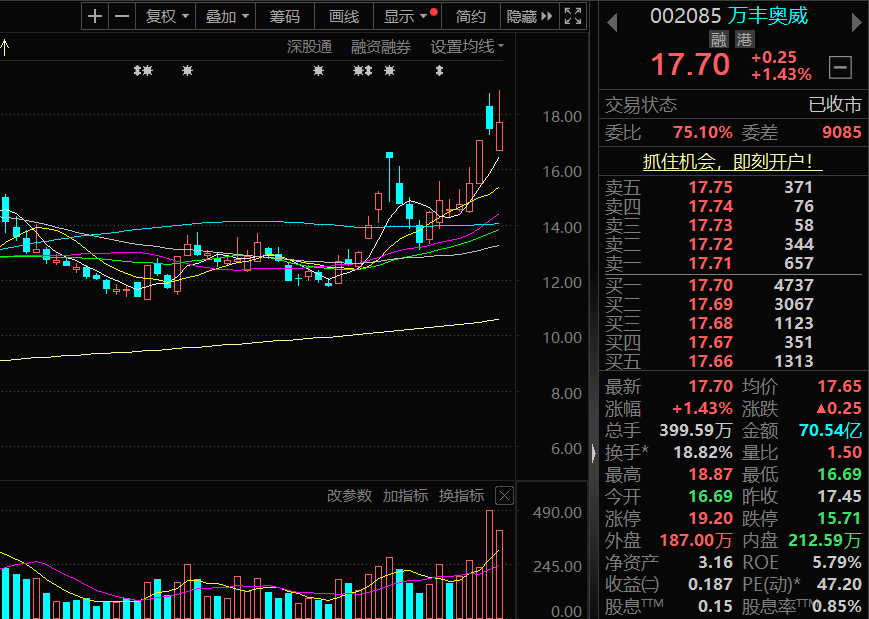The image size is (869, 619).
Task: Click 总手 value 399.59万
Action: [696, 430]
